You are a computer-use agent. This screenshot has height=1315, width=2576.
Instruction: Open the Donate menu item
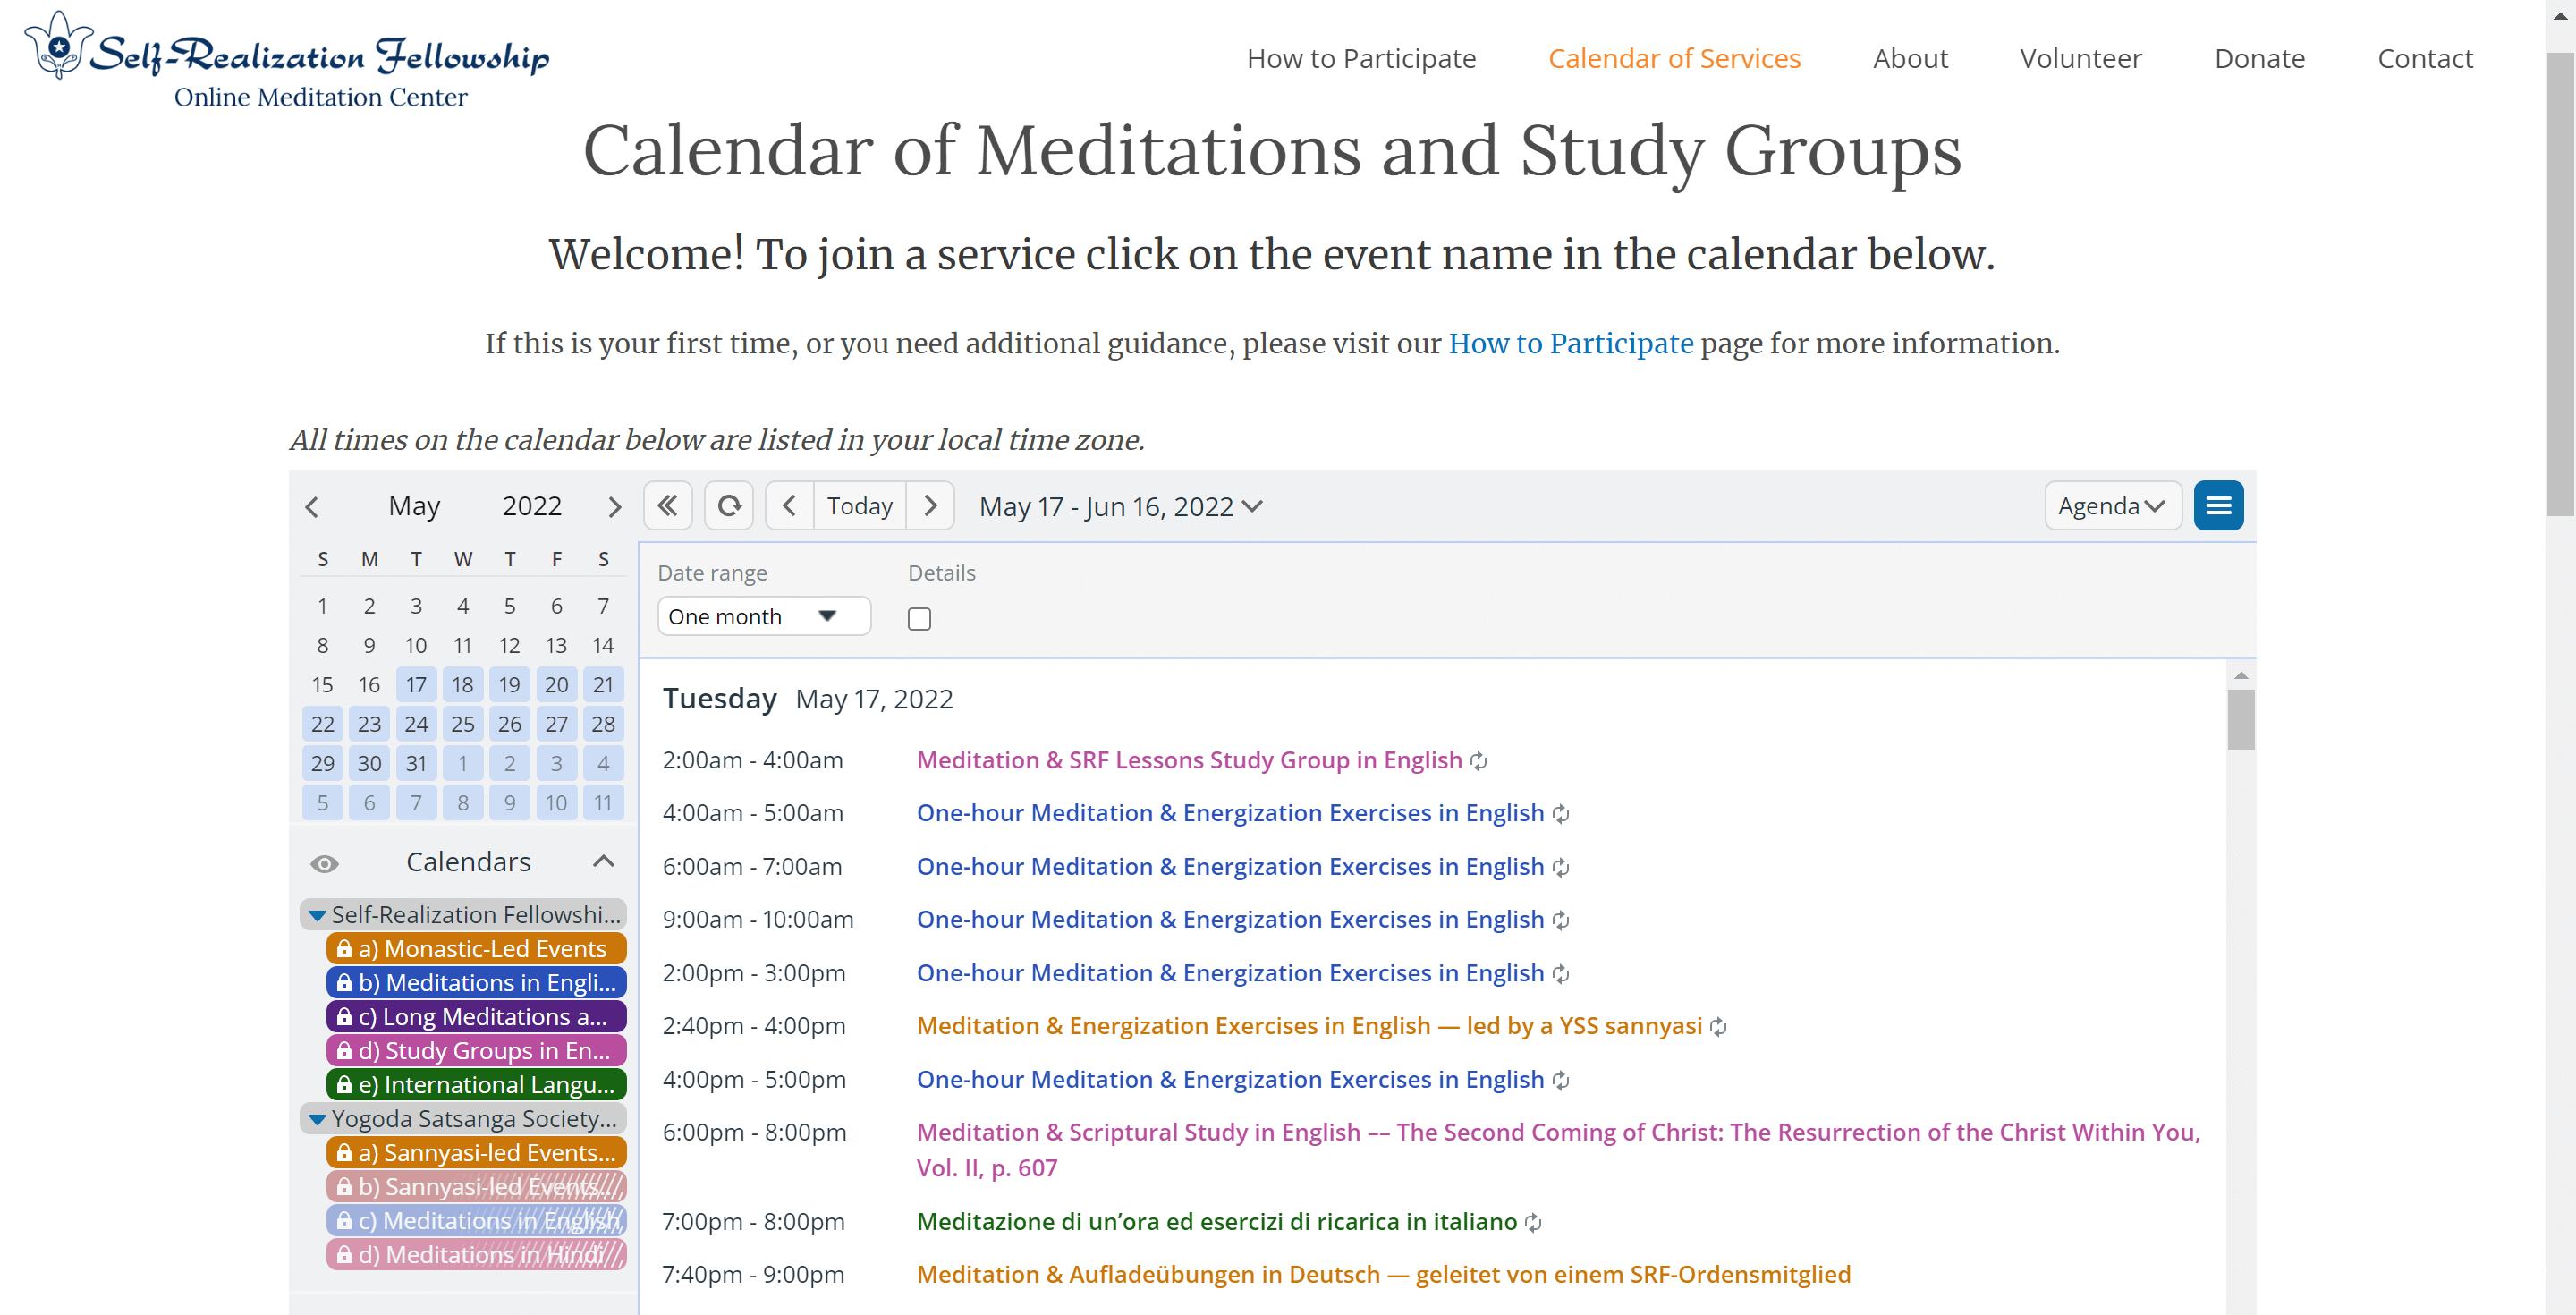[x=2259, y=58]
